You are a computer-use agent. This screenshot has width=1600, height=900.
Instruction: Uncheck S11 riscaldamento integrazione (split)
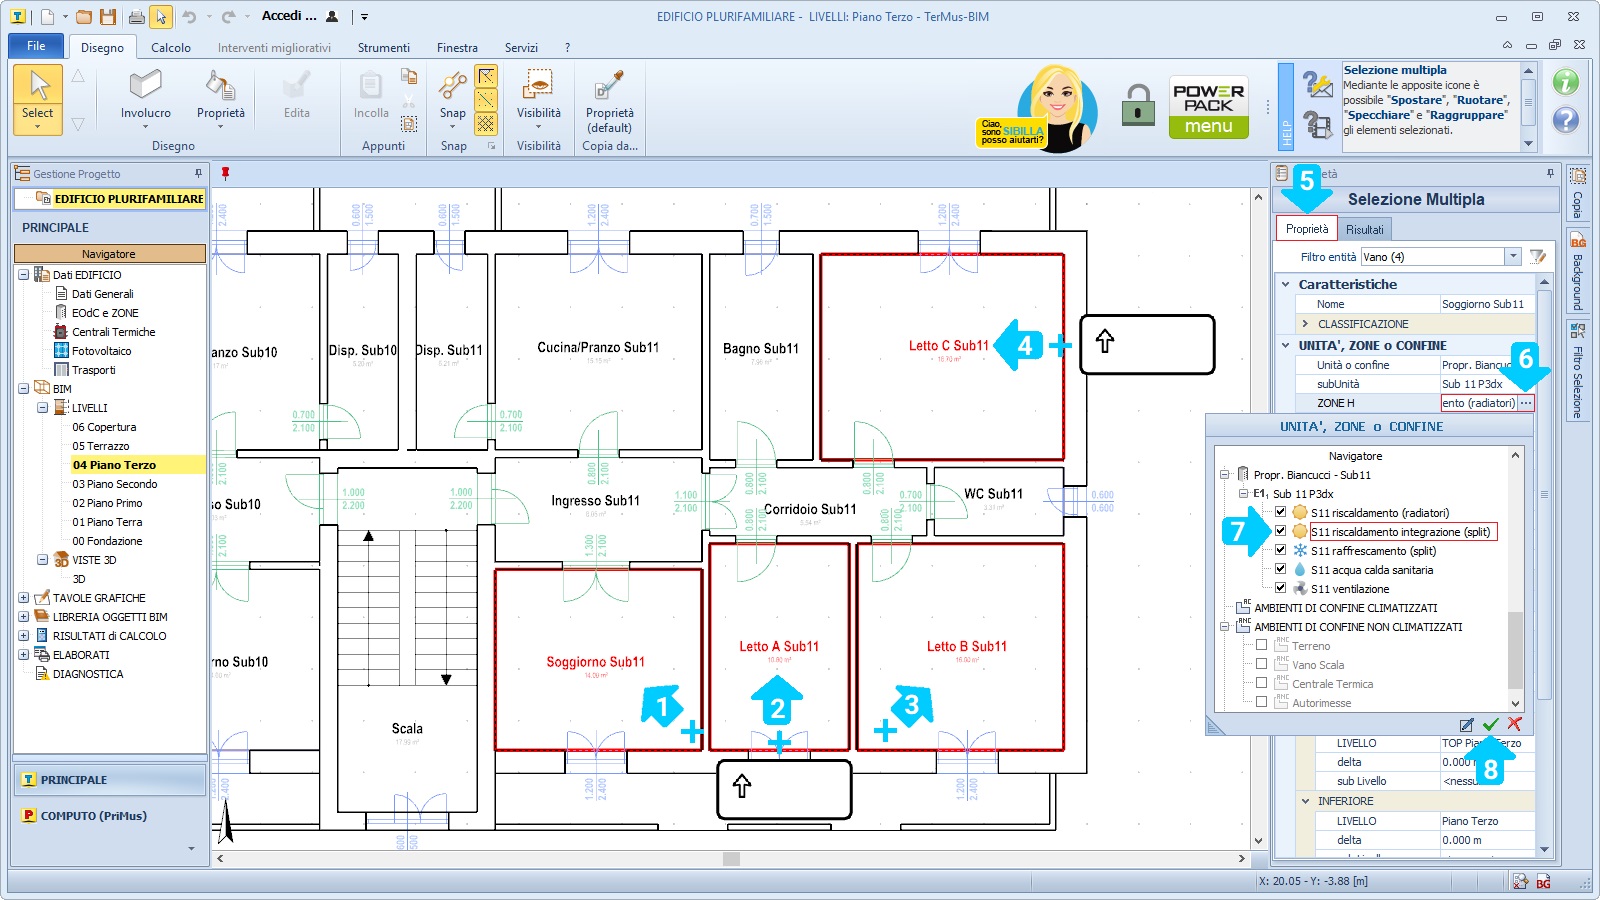[1280, 531]
